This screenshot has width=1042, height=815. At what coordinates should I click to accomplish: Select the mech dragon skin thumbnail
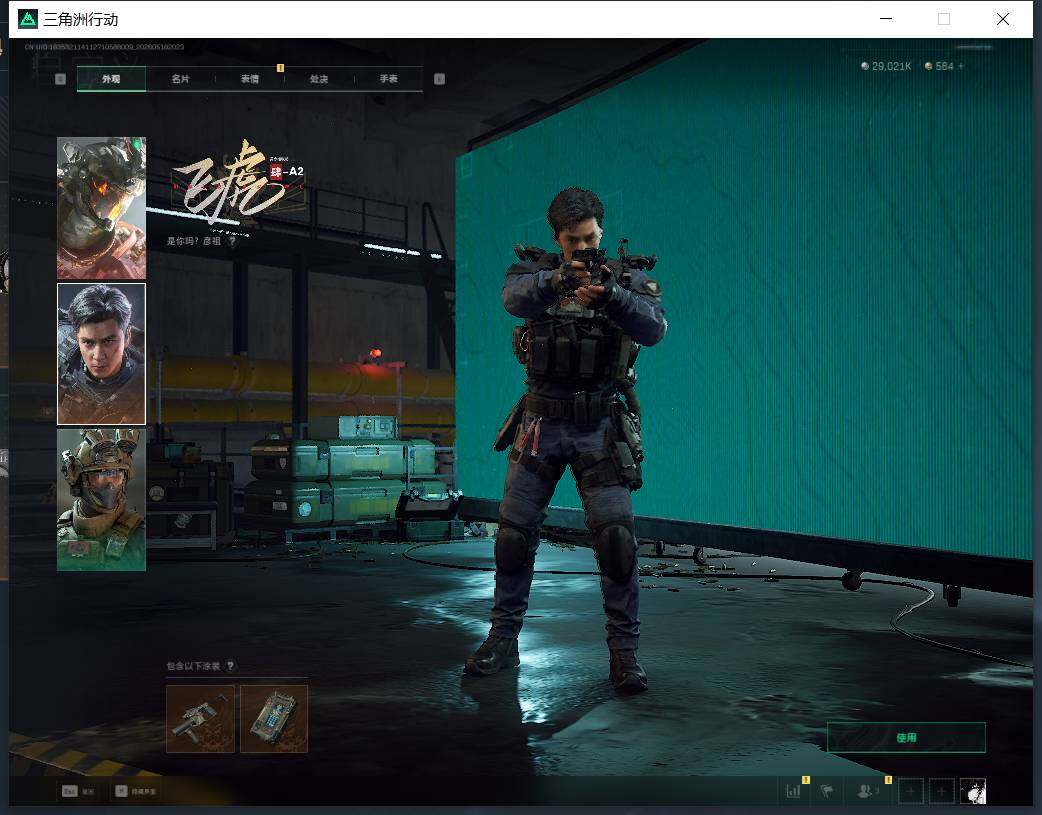coord(101,207)
